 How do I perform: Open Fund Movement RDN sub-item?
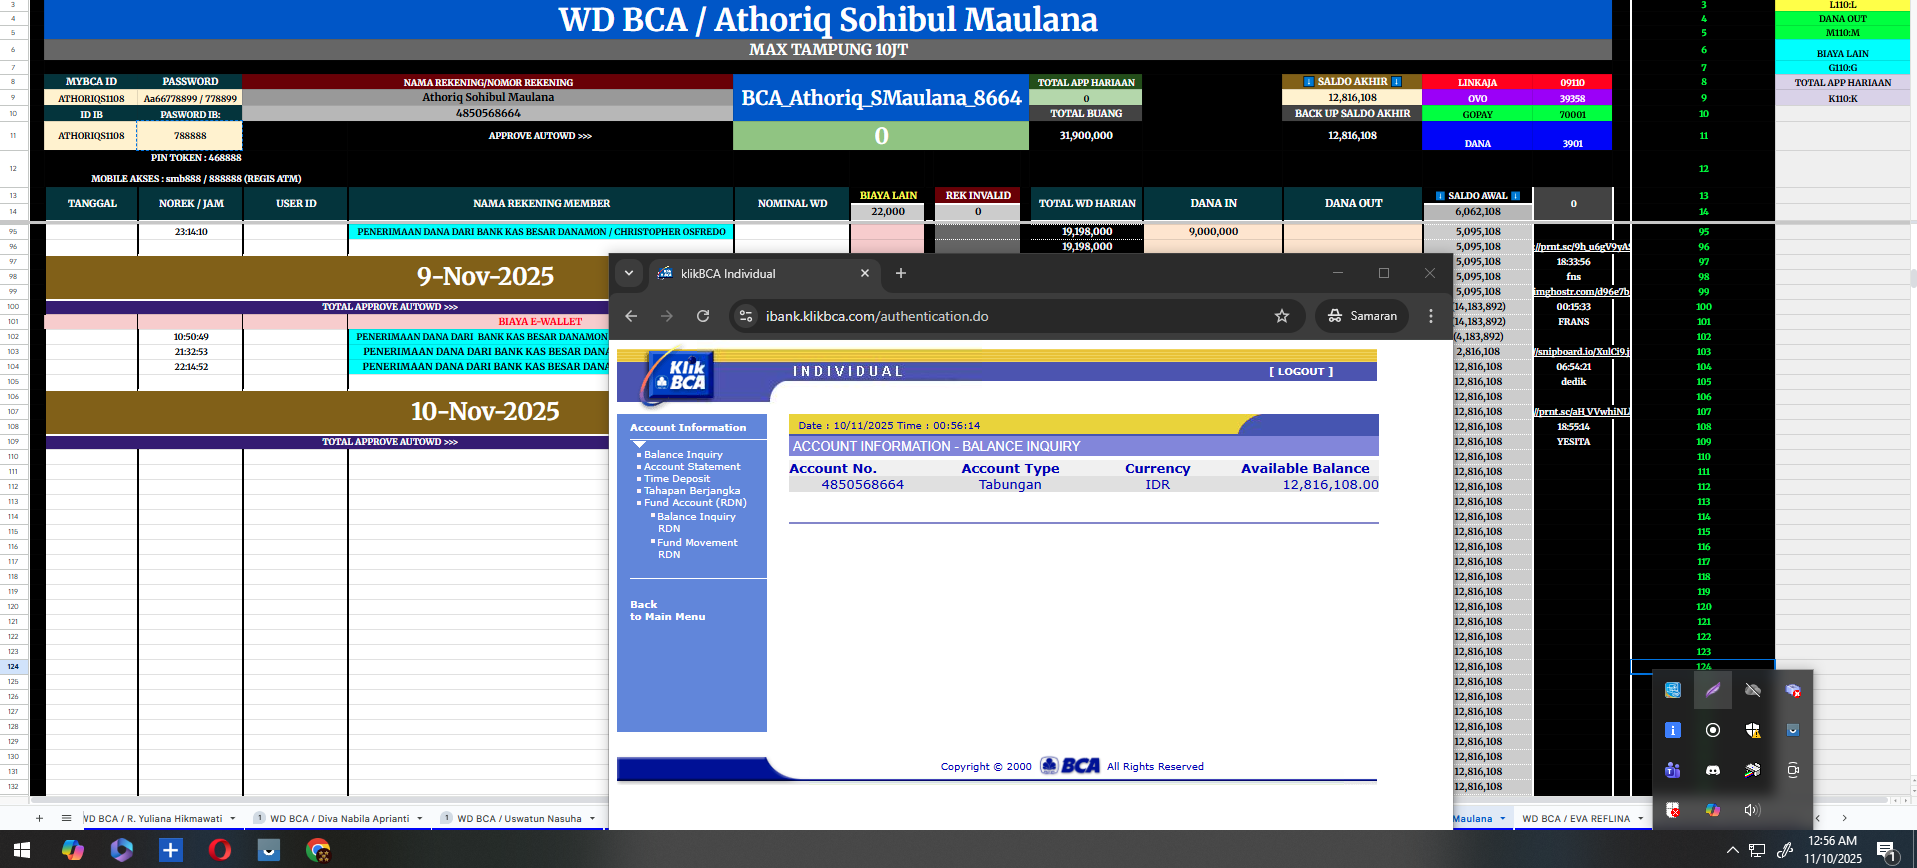click(697, 549)
